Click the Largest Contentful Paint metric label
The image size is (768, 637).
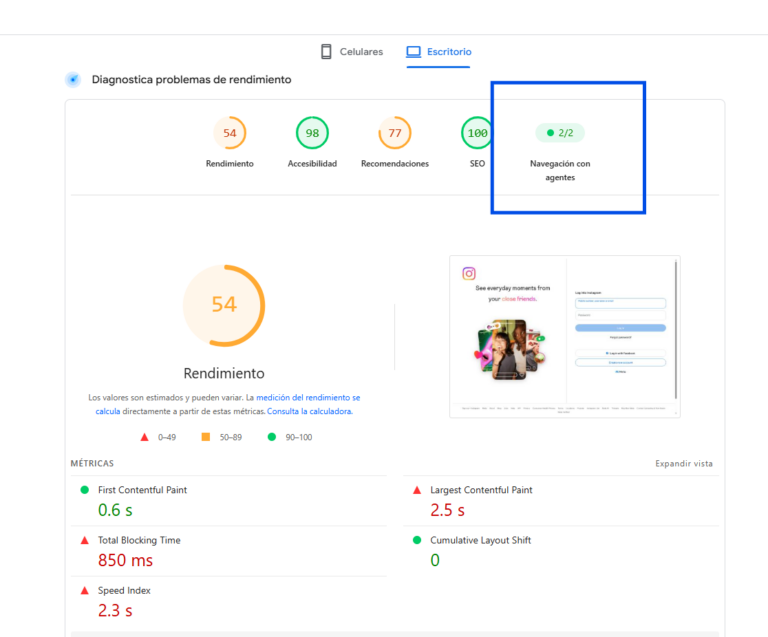[x=481, y=490]
